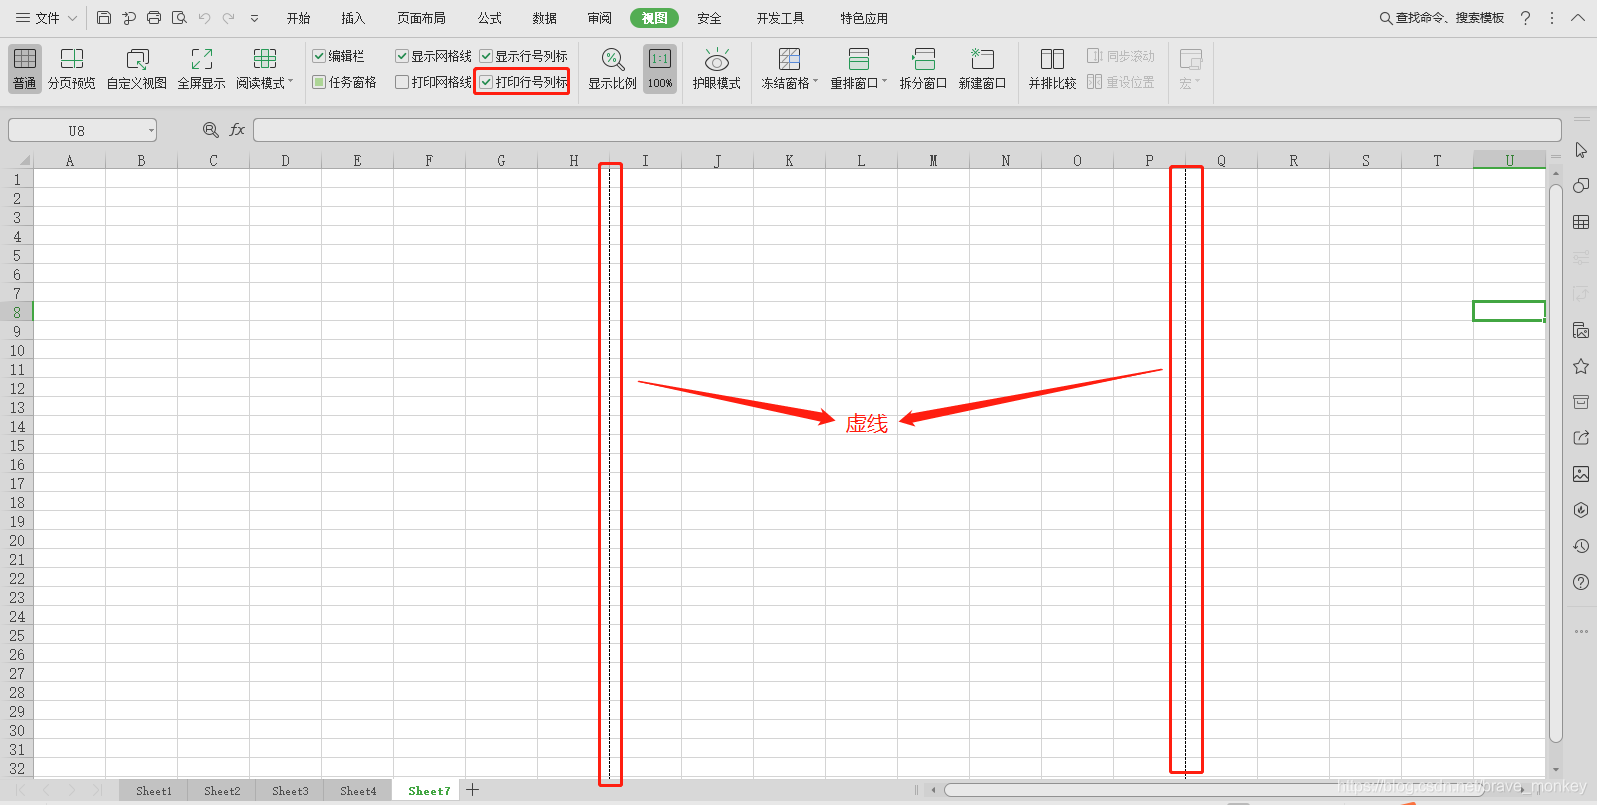Split the window (拆分窗口)

923,68
